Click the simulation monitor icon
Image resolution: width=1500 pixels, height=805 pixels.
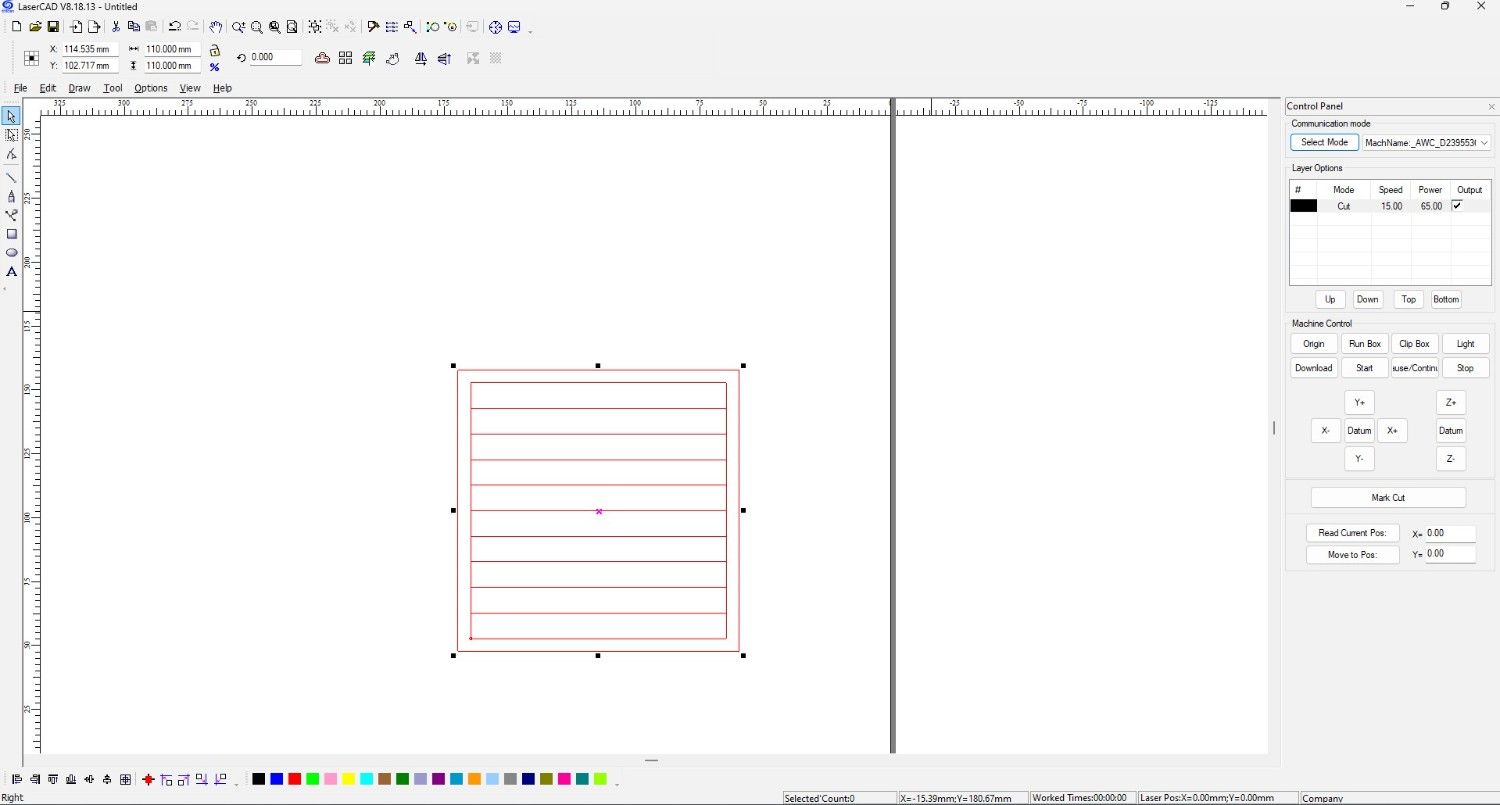[514, 27]
